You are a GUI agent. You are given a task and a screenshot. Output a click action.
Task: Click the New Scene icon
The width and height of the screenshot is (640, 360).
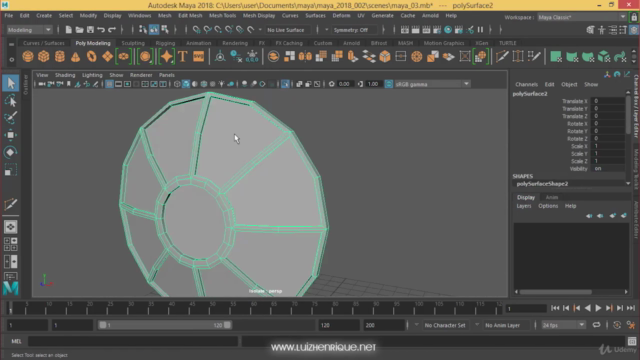68,30
